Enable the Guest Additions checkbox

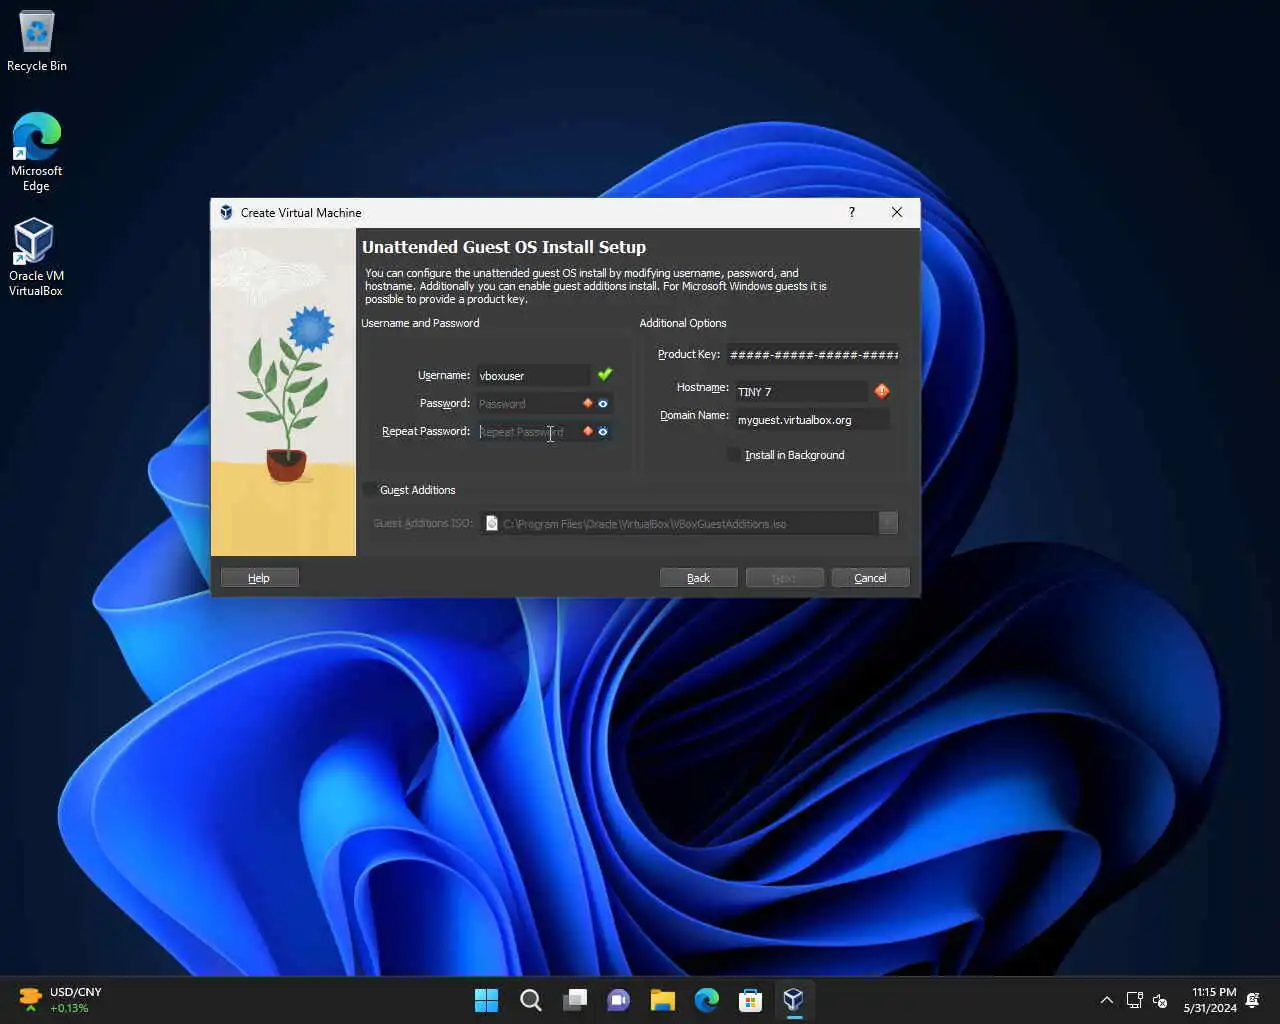pos(370,490)
